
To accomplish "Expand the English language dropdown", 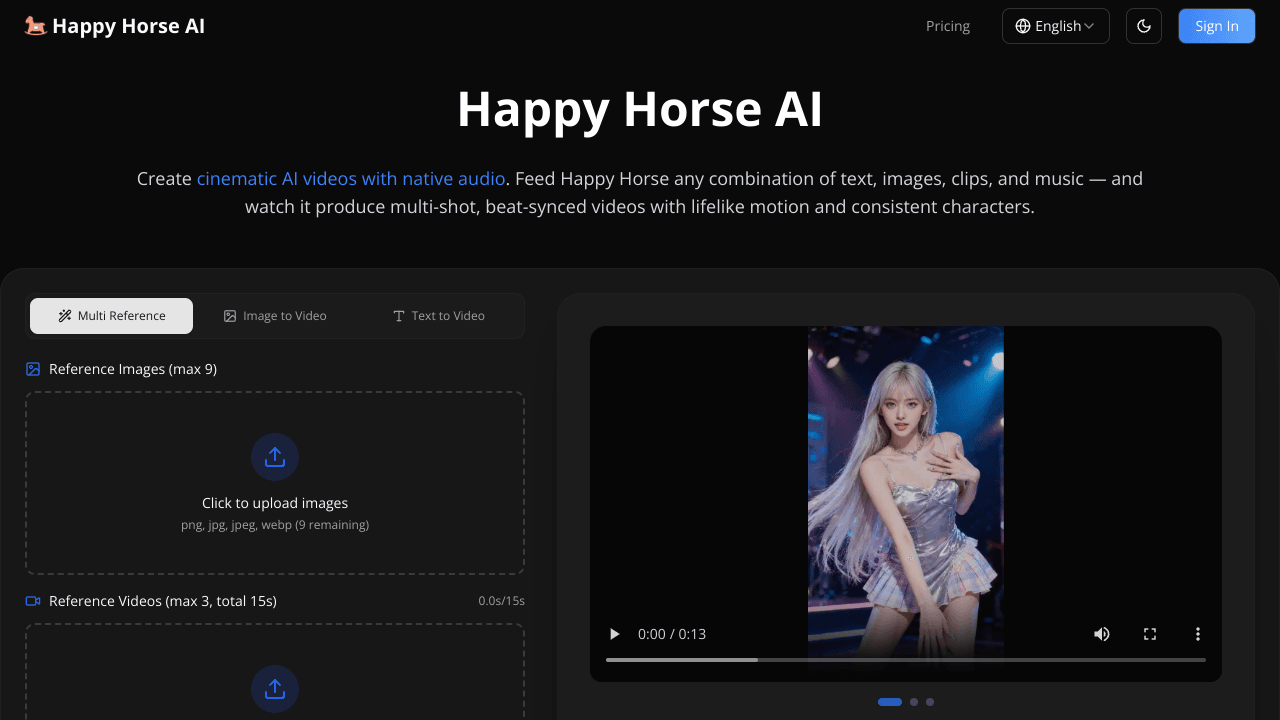I will coord(1055,26).
